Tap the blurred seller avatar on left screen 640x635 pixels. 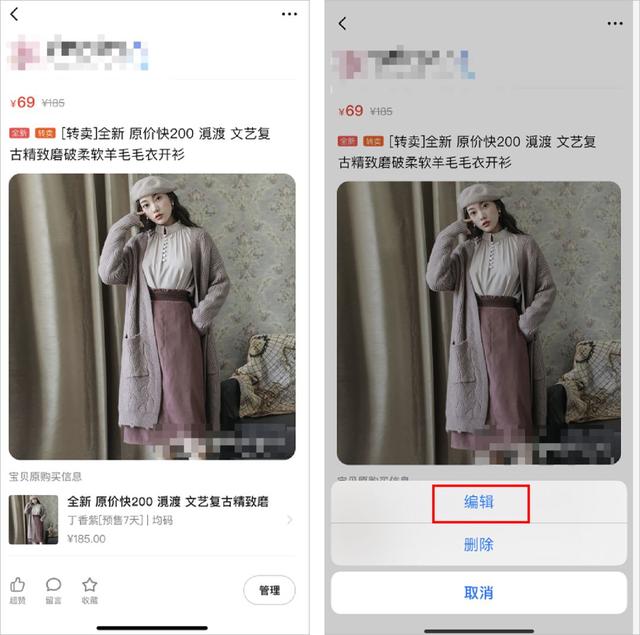tap(24, 53)
